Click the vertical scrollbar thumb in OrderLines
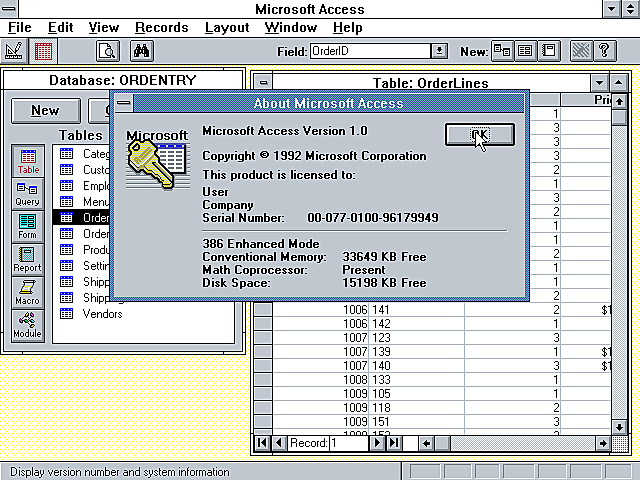This screenshot has width=640, height=480. 619,117
